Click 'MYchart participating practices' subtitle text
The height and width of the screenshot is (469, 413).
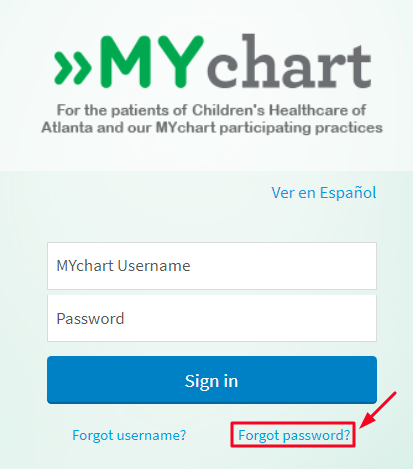[269, 128]
